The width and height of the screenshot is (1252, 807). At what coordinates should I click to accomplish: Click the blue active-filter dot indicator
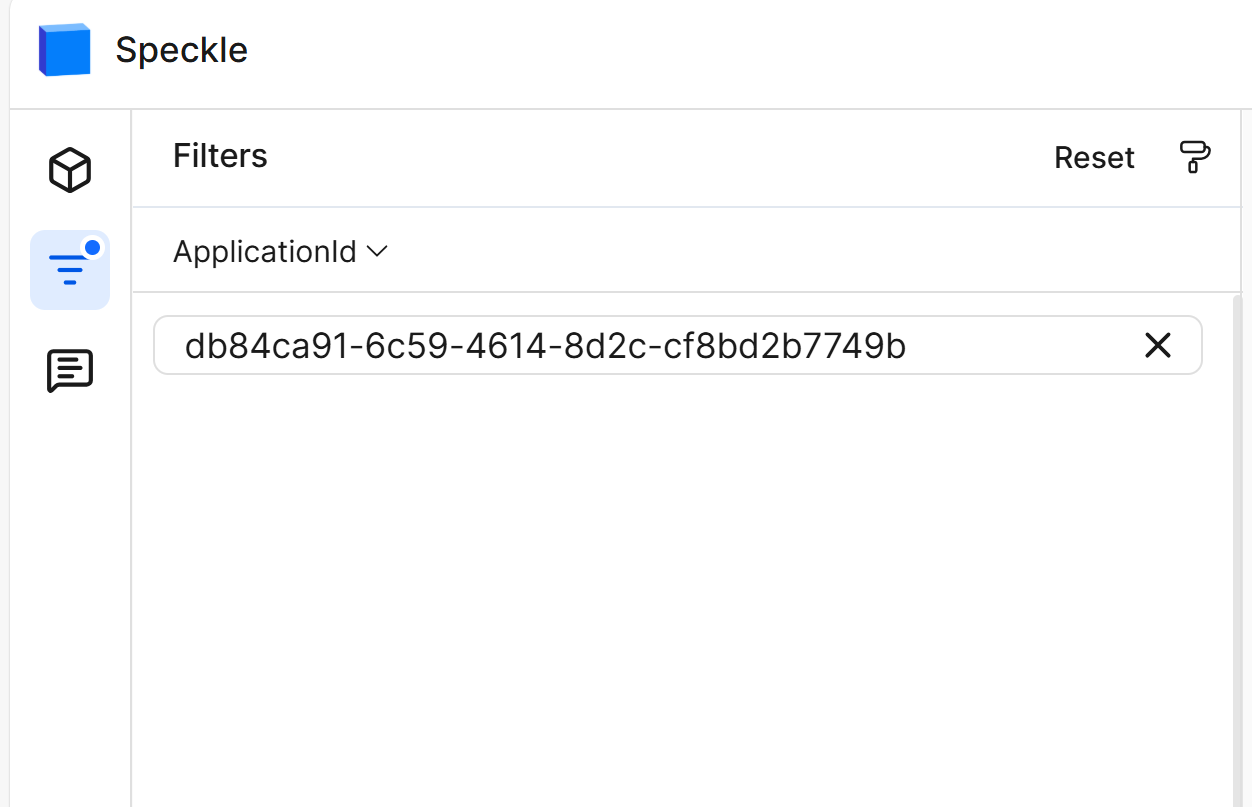tap(93, 247)
